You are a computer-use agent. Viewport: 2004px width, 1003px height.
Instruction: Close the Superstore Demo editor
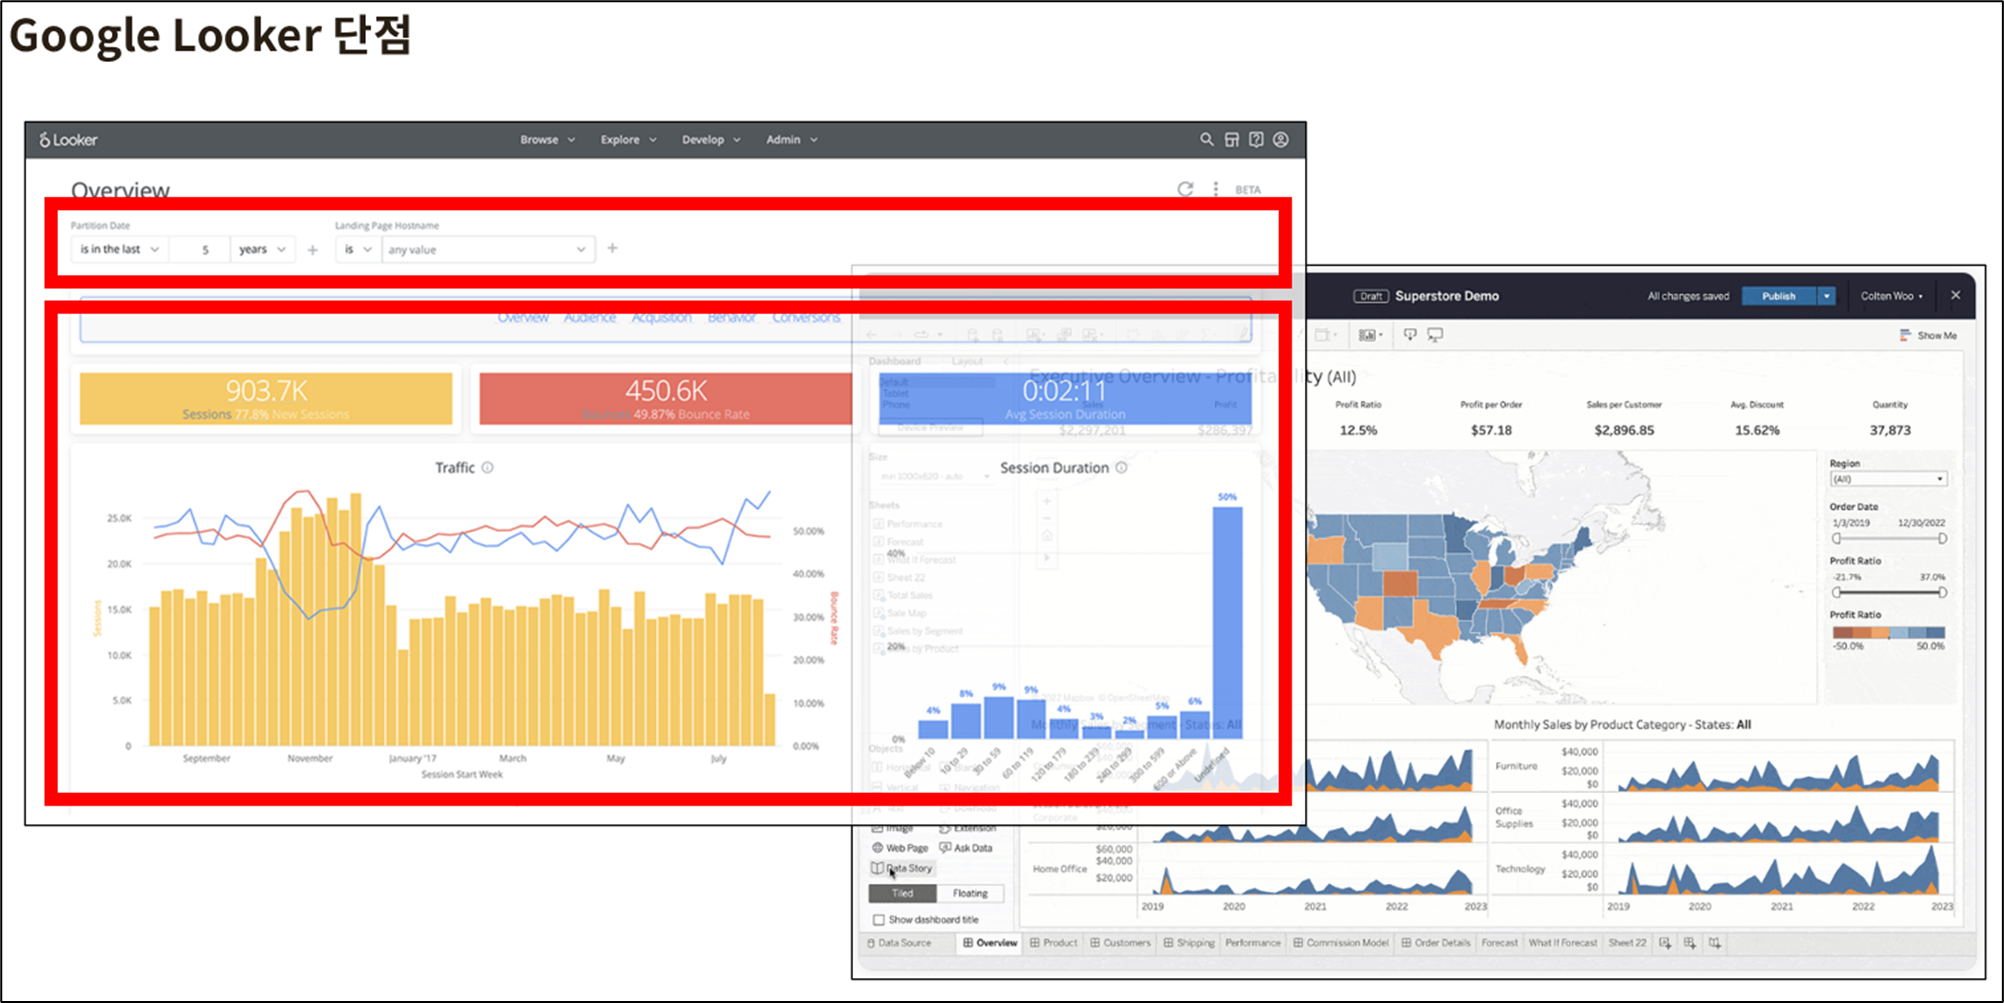[1956, 295]
